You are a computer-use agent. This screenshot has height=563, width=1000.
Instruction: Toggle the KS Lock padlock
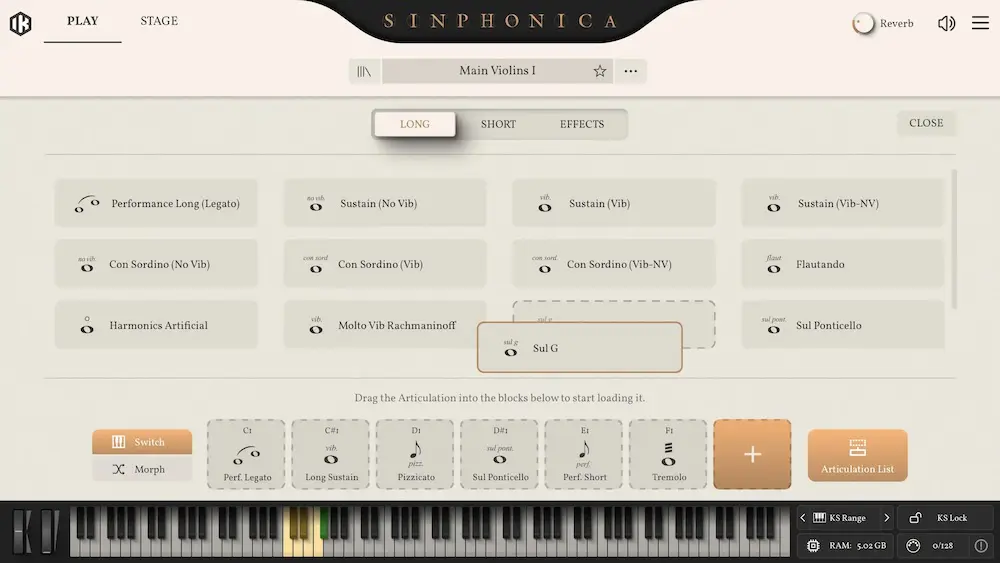(x=915, y=518)
